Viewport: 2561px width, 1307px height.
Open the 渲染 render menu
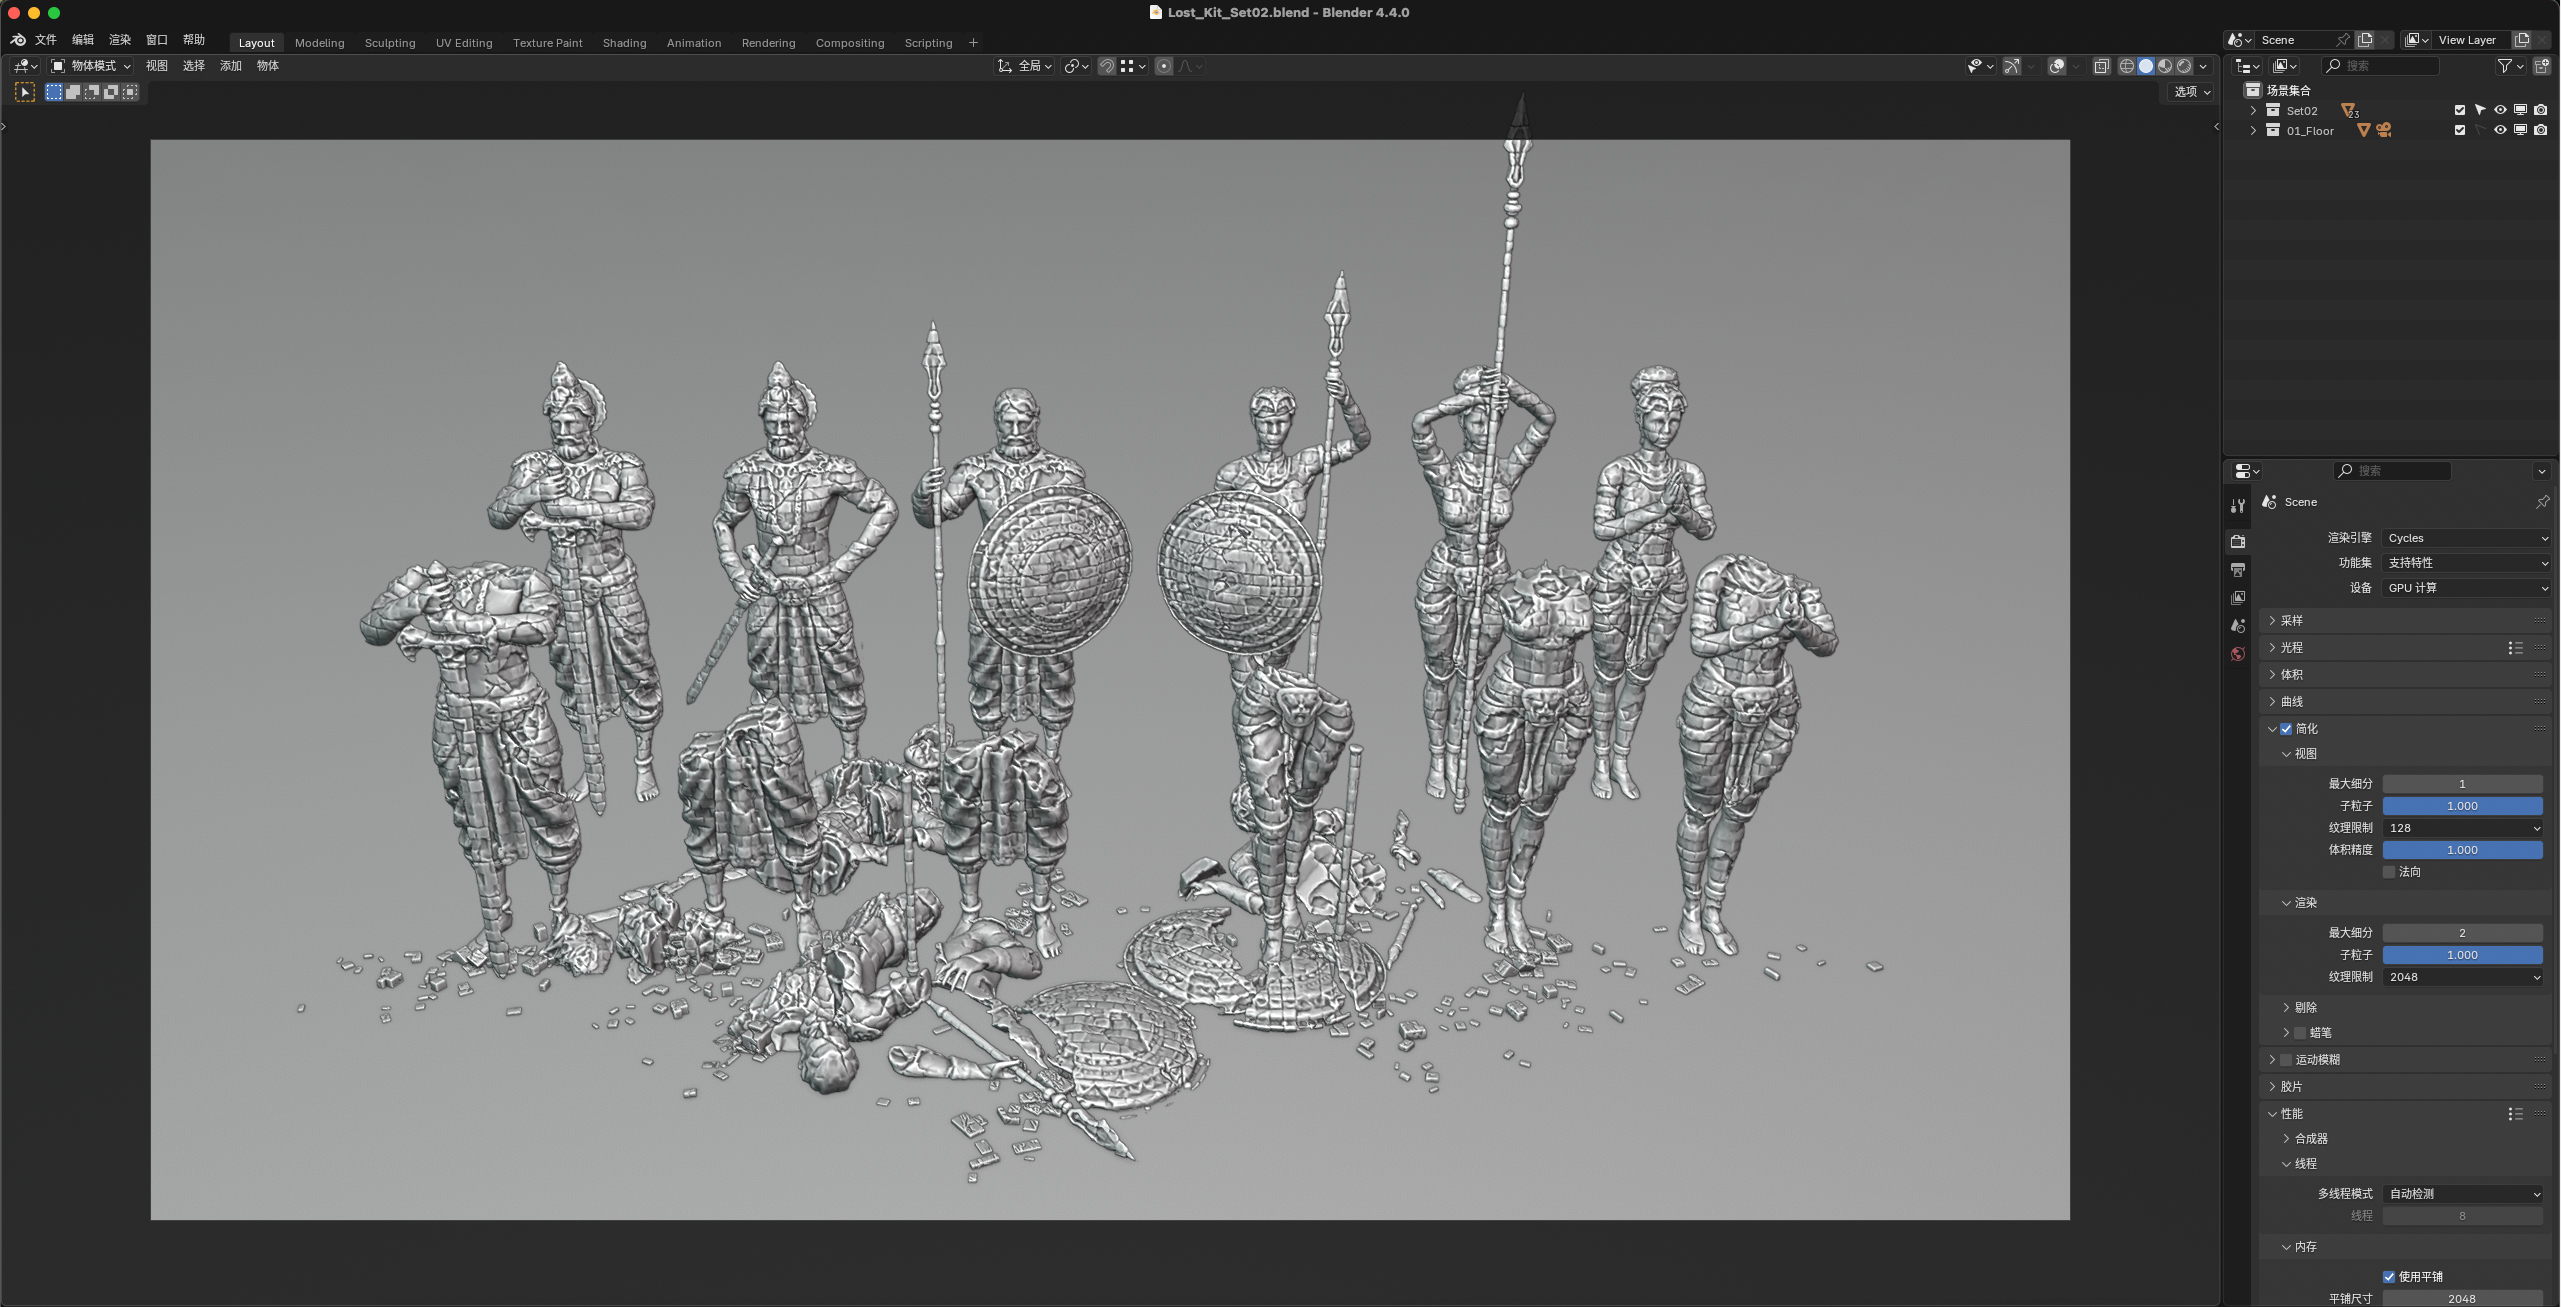coord(120,40)
